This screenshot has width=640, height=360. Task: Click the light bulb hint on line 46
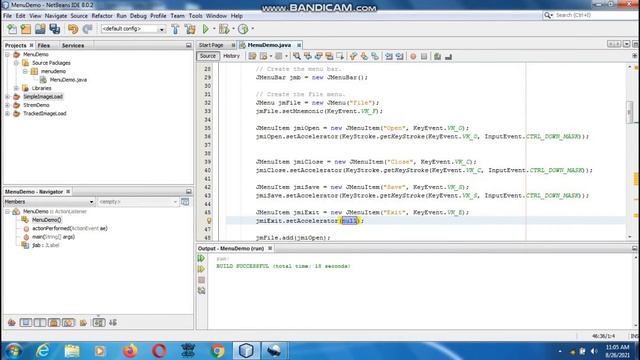click(x=209, y=221)
